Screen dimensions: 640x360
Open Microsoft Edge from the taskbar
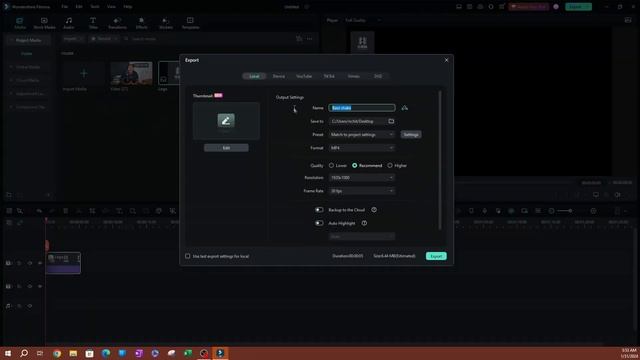point(106,353)
